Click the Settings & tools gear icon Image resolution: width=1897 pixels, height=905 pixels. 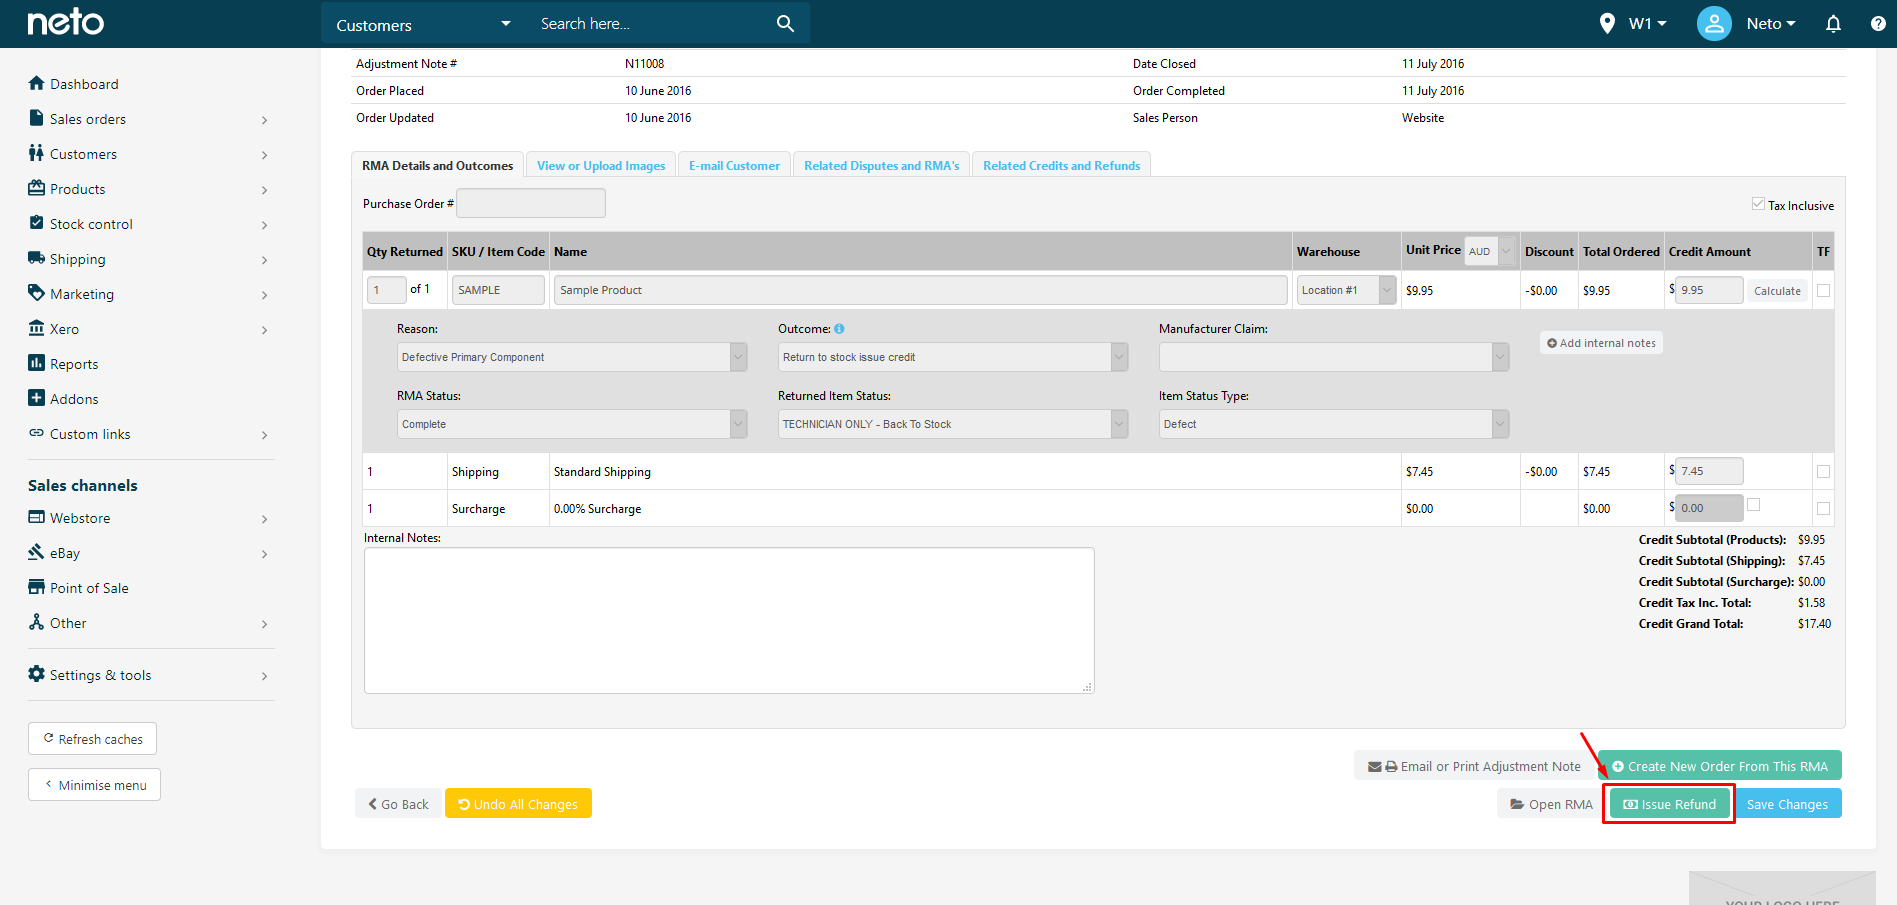pos(37,674)
